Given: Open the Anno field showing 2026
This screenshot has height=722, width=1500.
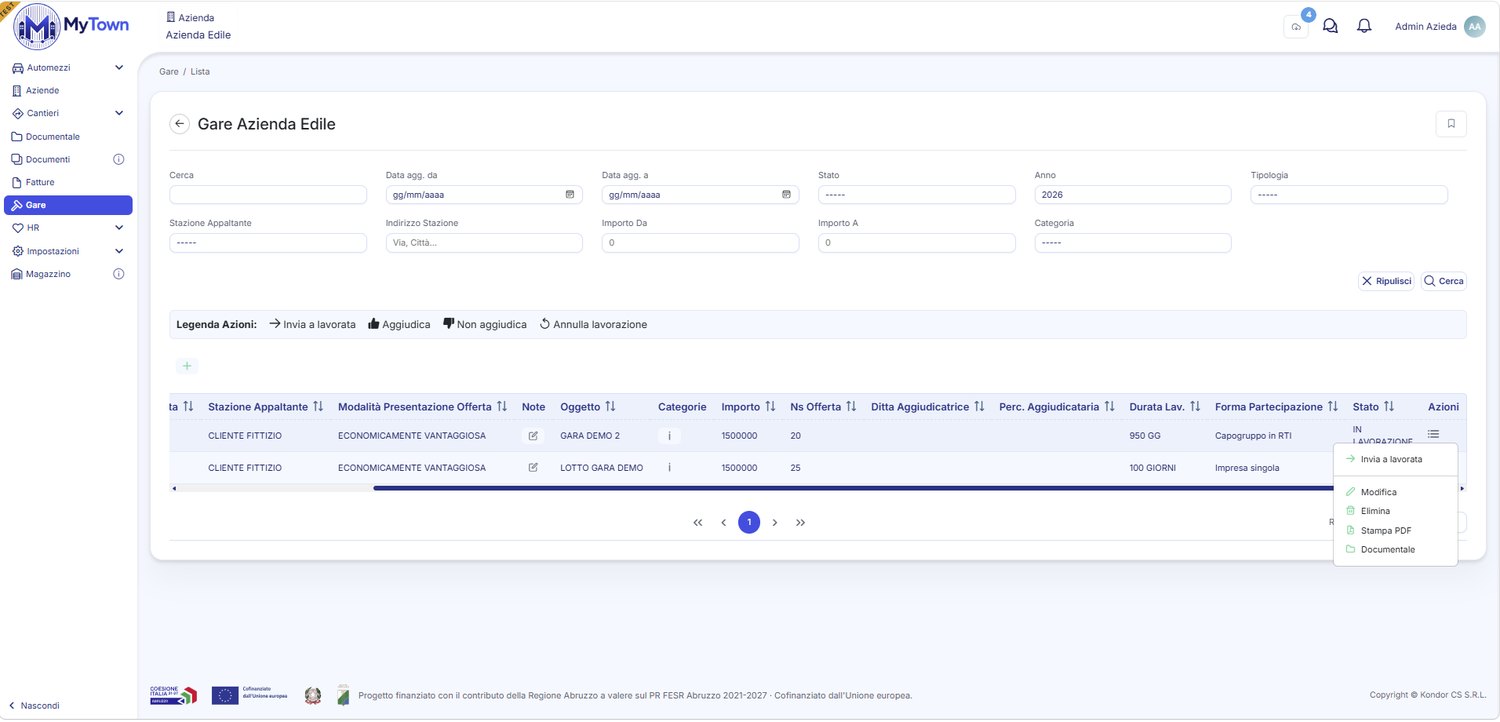Looking at the screenshot, I should 1133,195.
